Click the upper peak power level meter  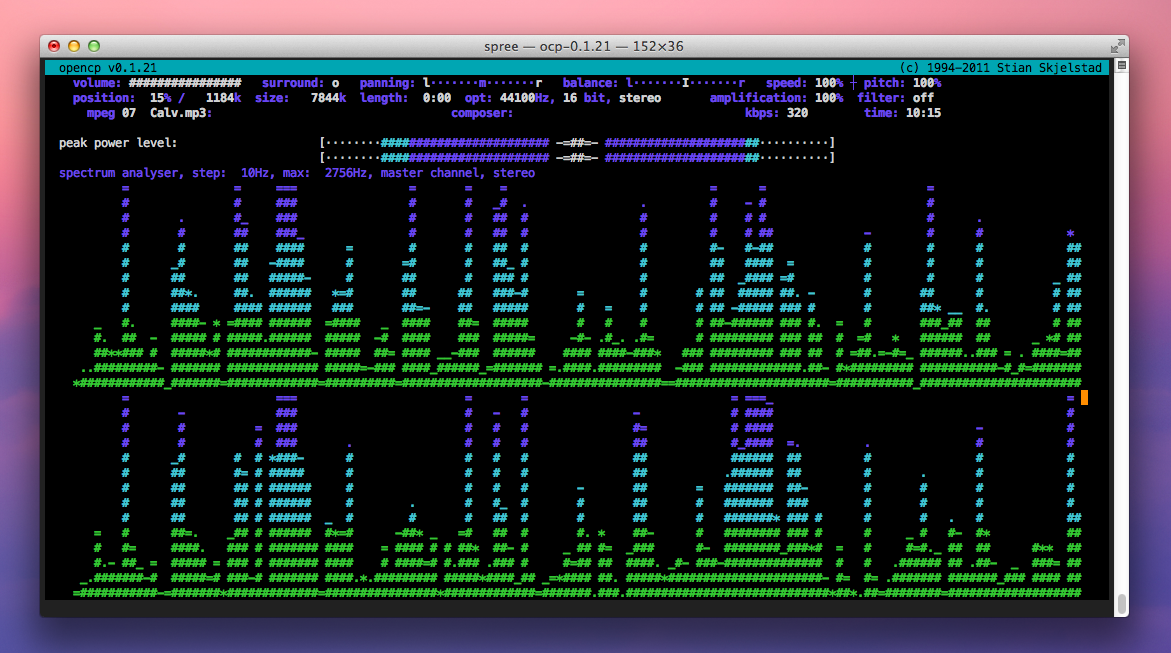pyautogui.click(x=577, y=143)
